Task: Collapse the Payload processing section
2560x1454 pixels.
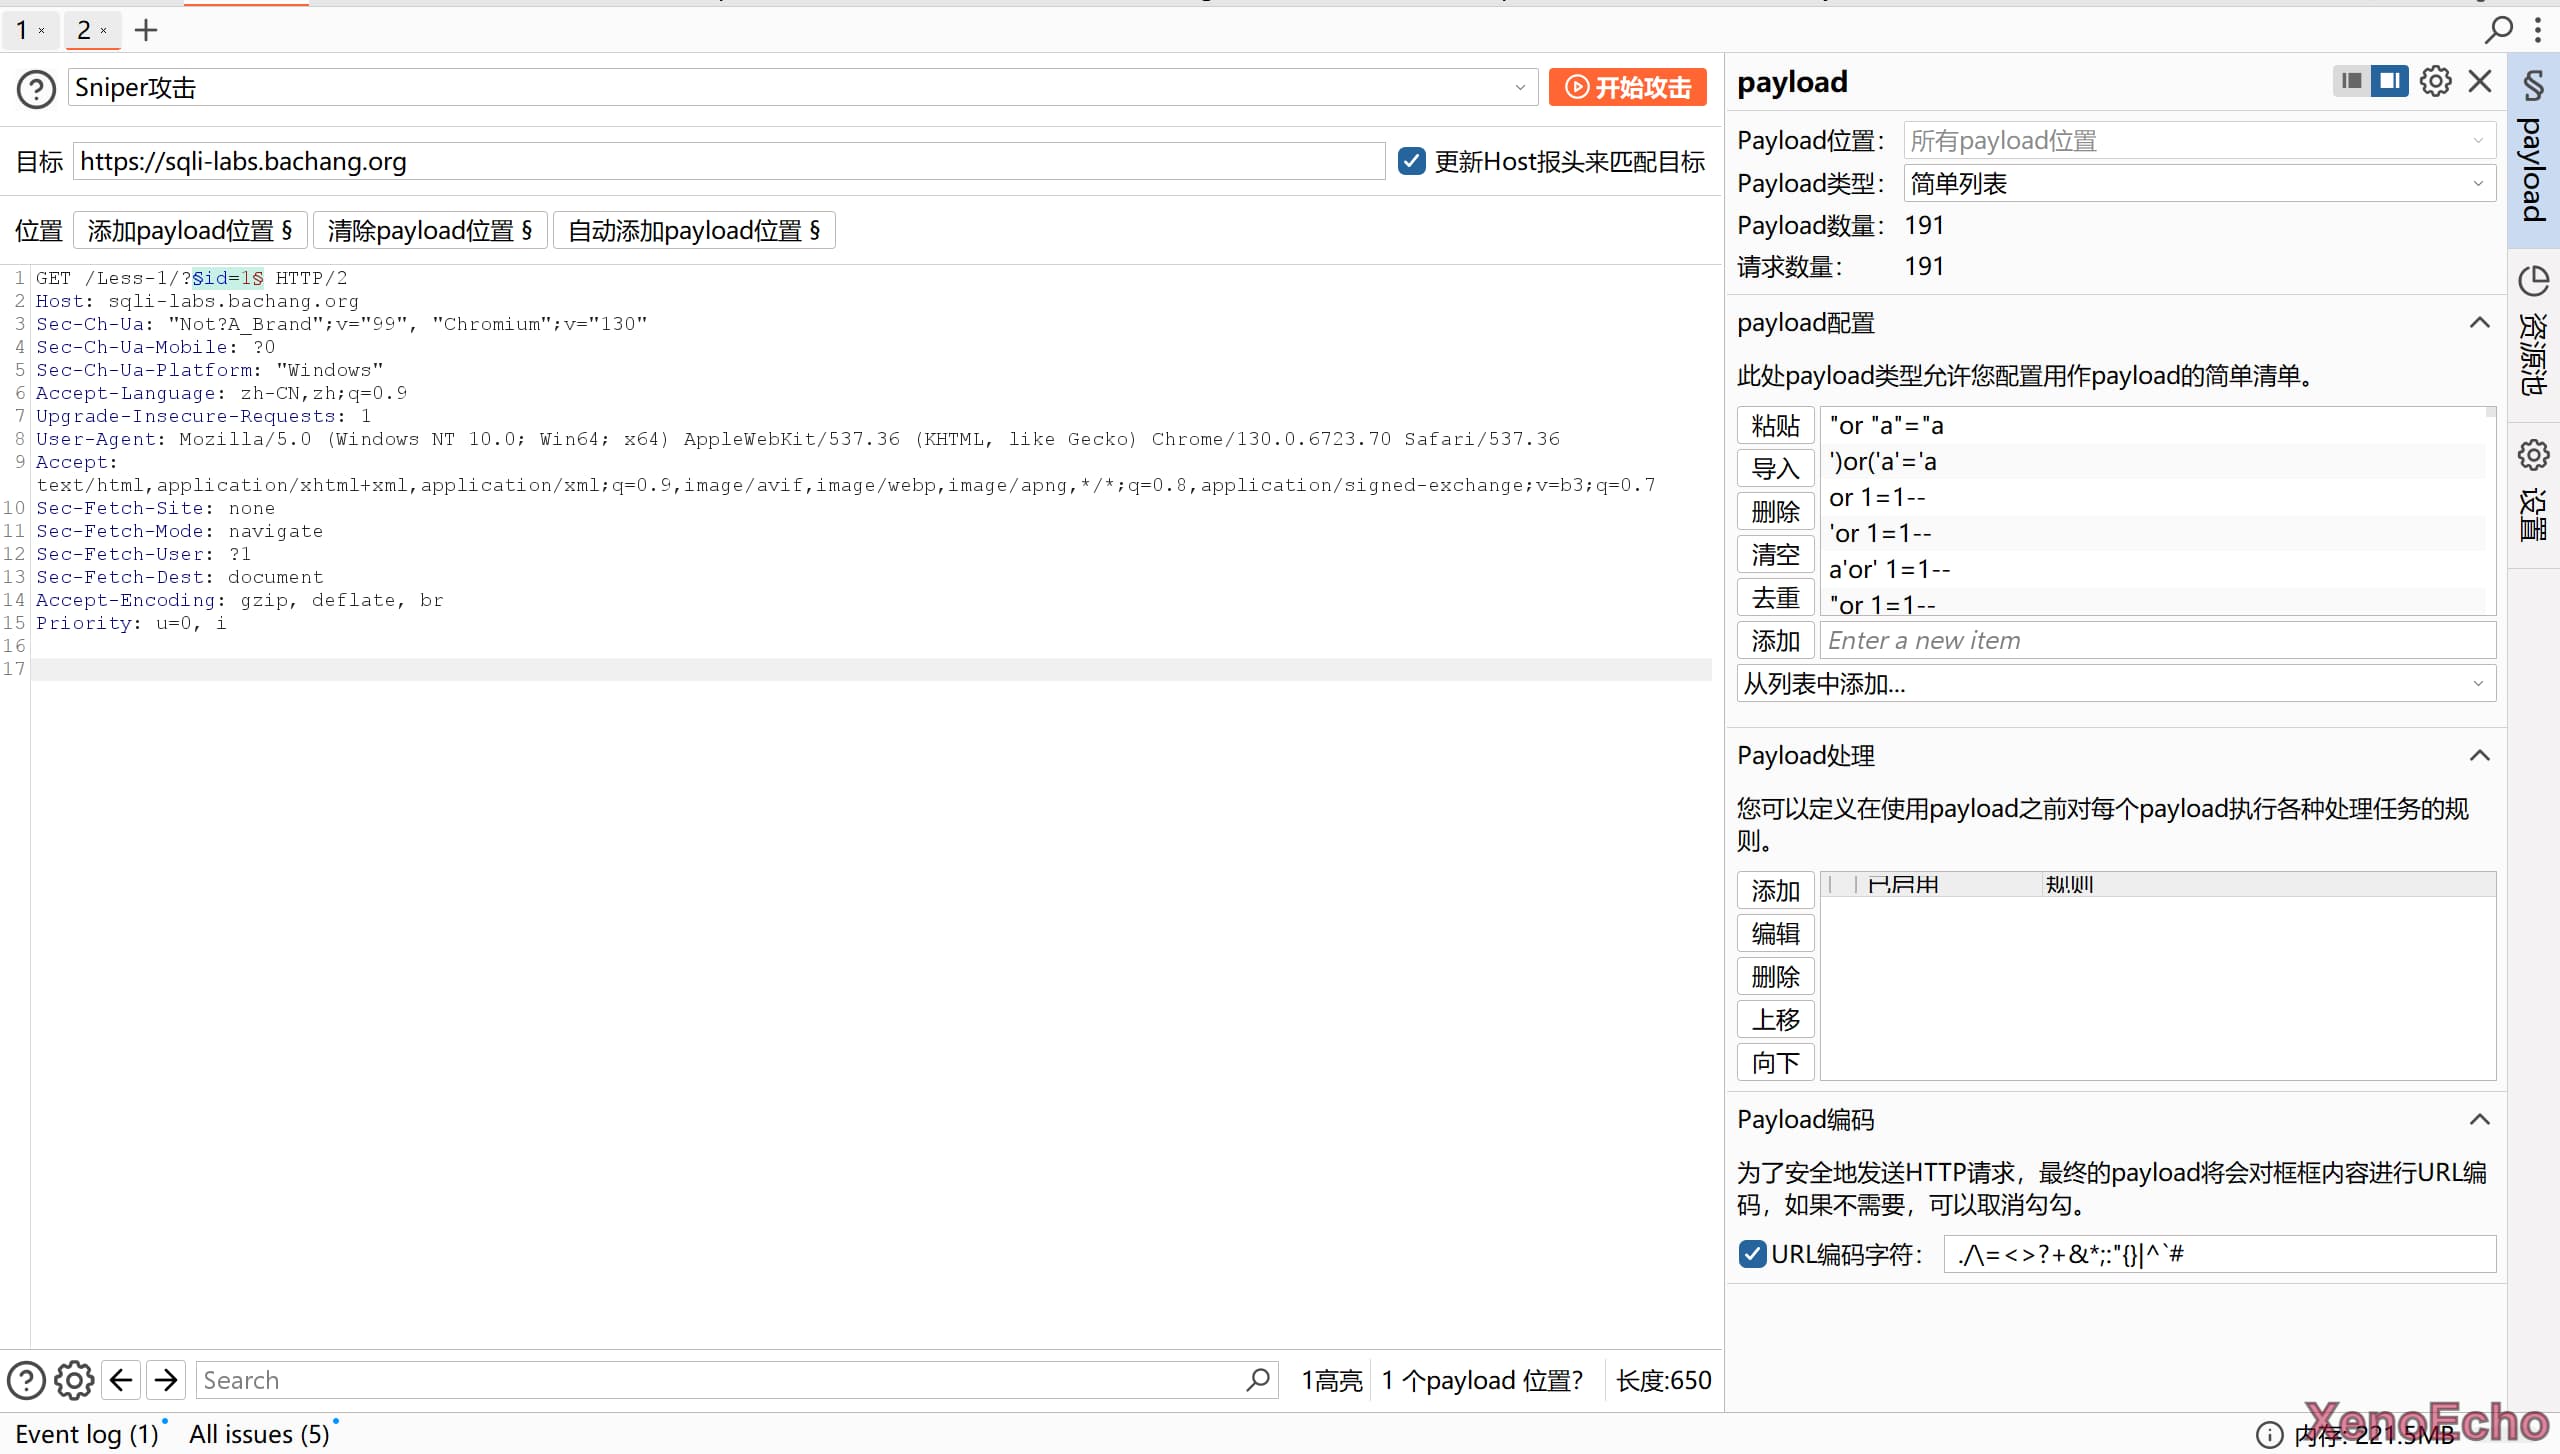Action: click(2479, 756)
